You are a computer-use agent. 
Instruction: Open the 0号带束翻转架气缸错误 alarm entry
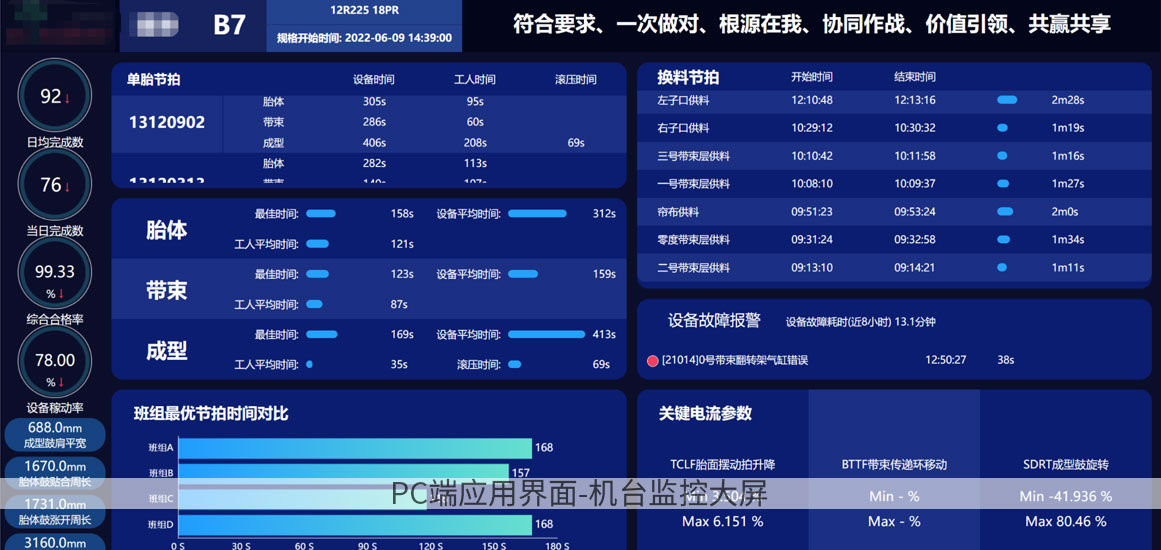[734, 360]
